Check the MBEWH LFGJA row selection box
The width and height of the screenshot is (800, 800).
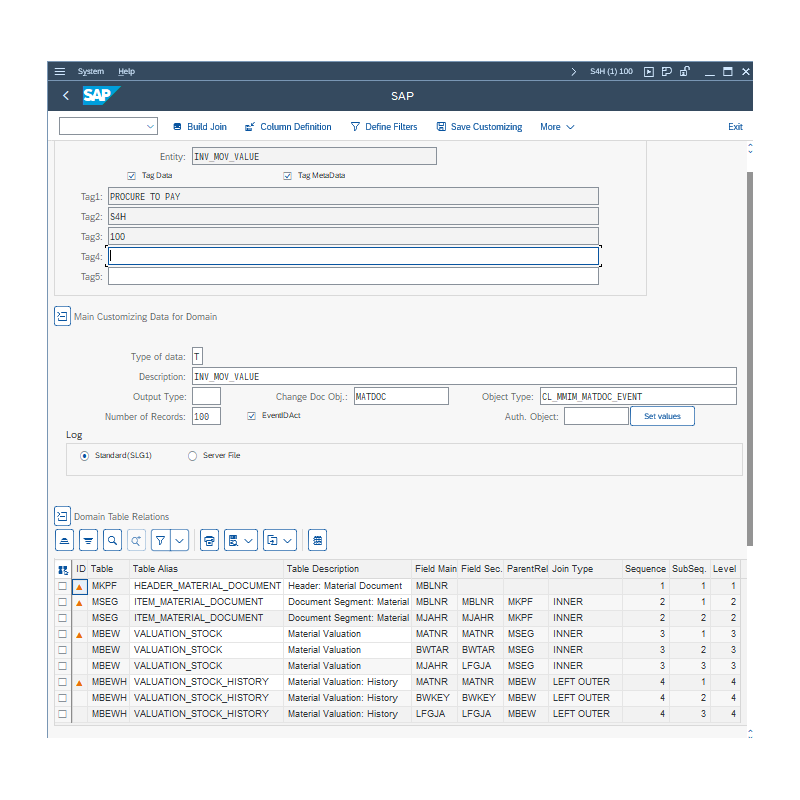point(62,714)
